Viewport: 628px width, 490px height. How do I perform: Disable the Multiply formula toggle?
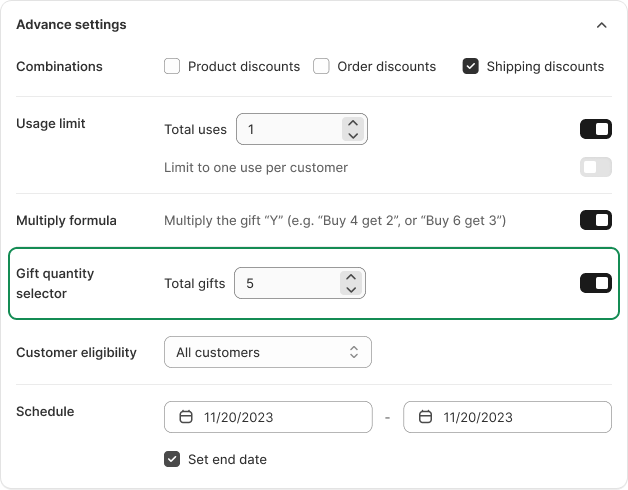(x=595, y=220)
